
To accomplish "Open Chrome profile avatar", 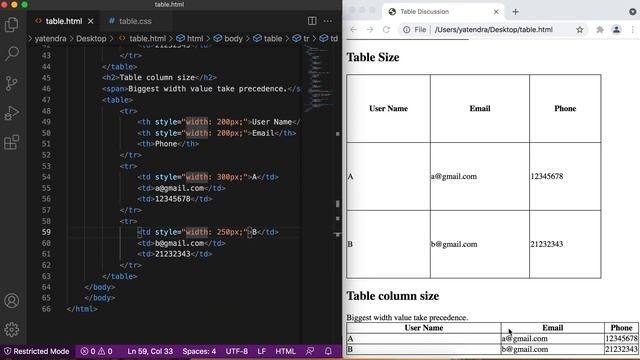I will pos(616,29).
